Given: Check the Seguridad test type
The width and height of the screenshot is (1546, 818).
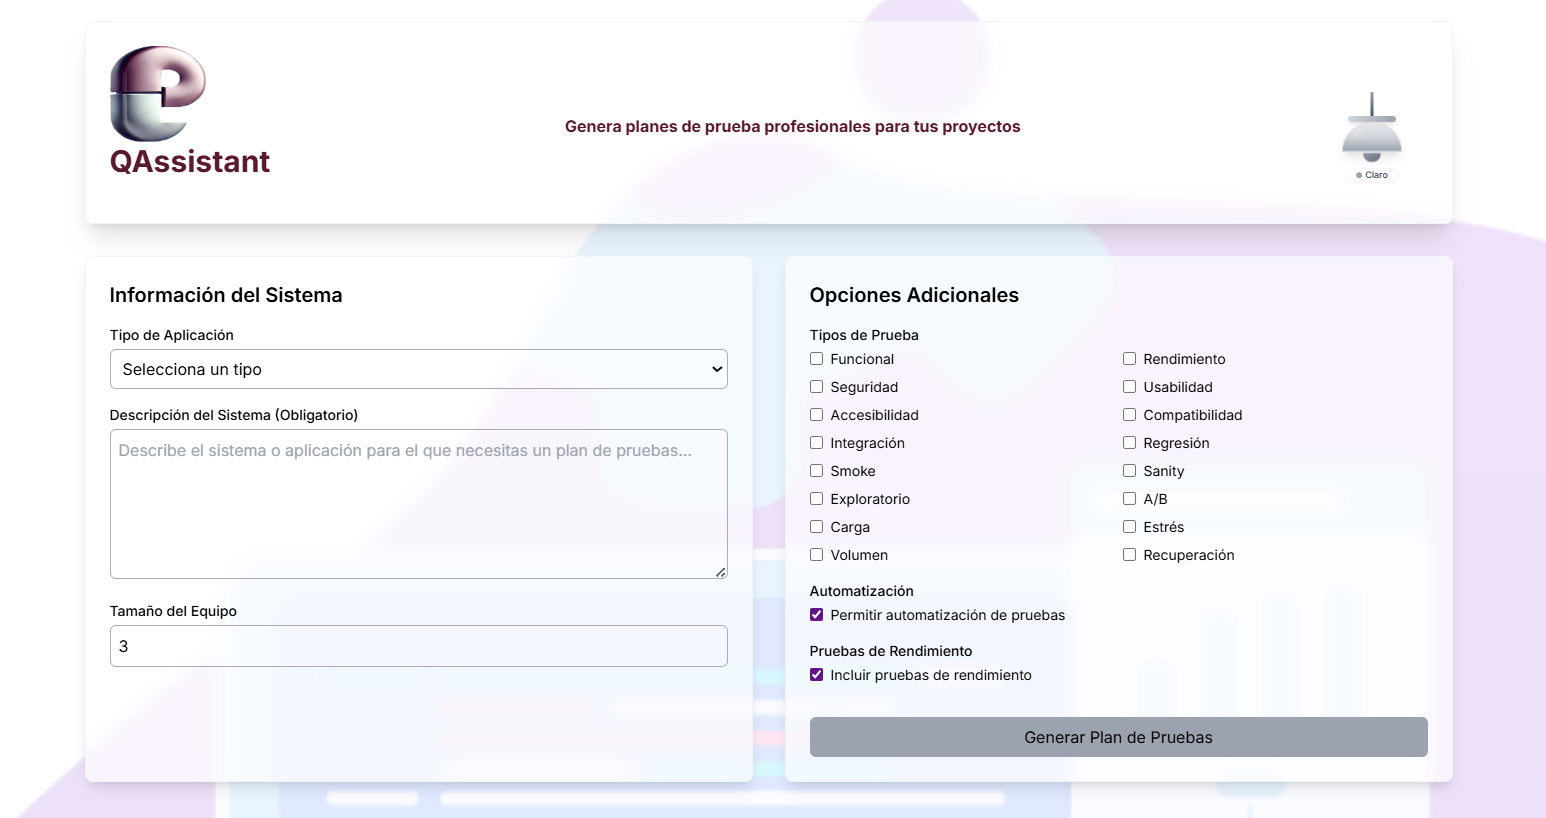Looking at the screenshot, I should click(x=817, y=387).
